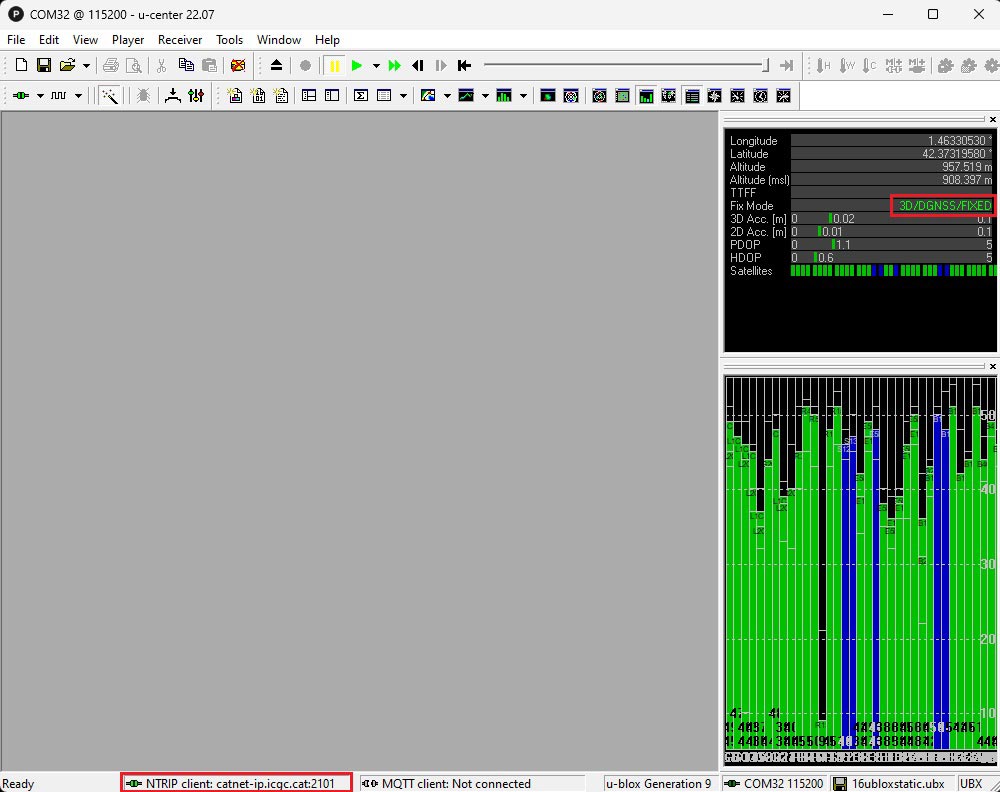Open the Autobauding magic wand tool
Image resolution: width=1000 pixels, height=792 pixels.
110,96
